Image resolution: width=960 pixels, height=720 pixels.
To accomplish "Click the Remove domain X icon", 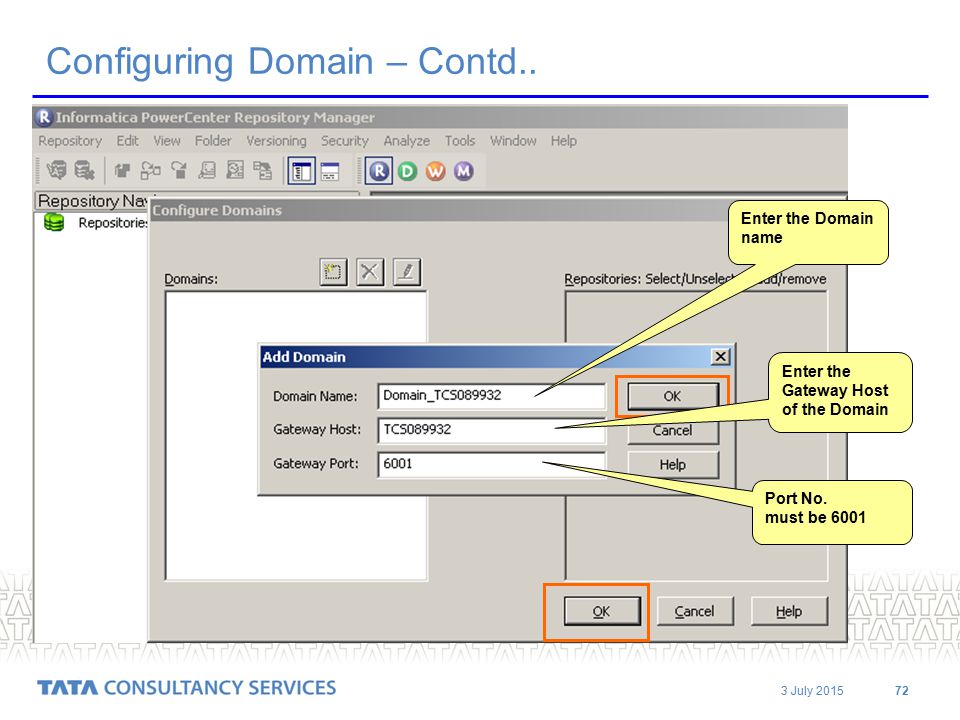I will point(370,271).
